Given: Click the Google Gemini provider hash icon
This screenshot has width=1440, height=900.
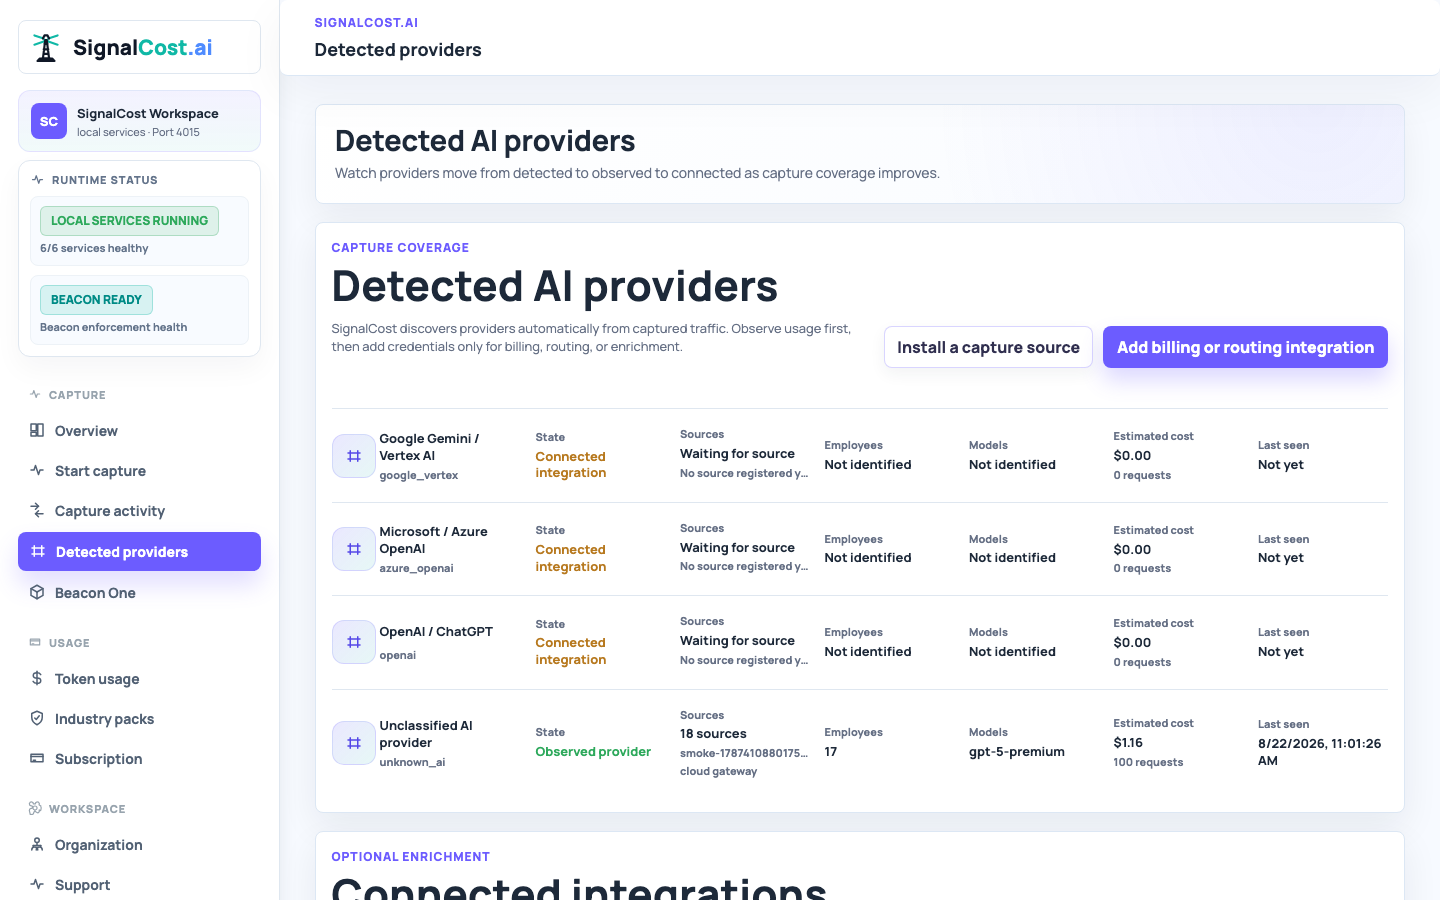Looking at the screenshot, I should (x=354, y=456).
